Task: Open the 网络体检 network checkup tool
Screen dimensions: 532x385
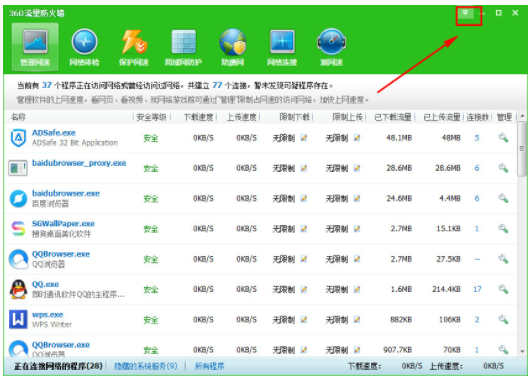Action: coord(84,47)
